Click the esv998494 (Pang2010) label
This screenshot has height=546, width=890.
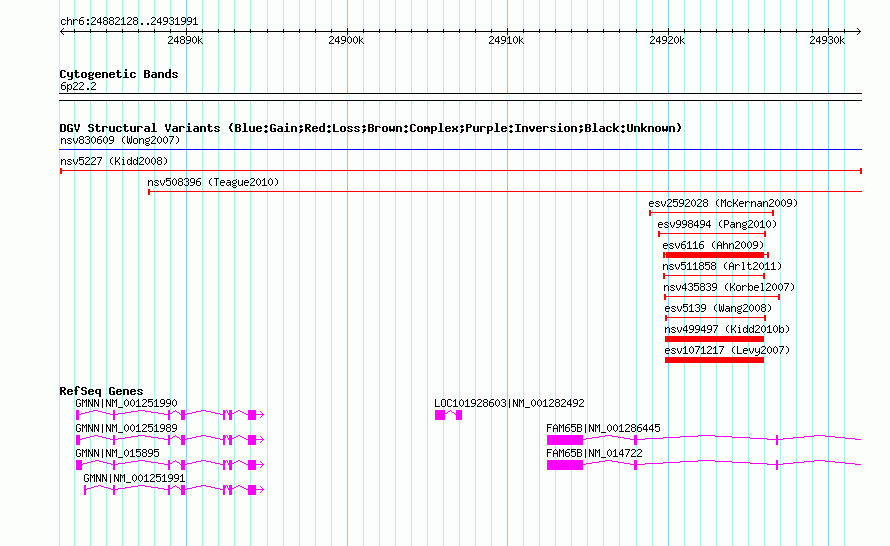coord(717,224)
